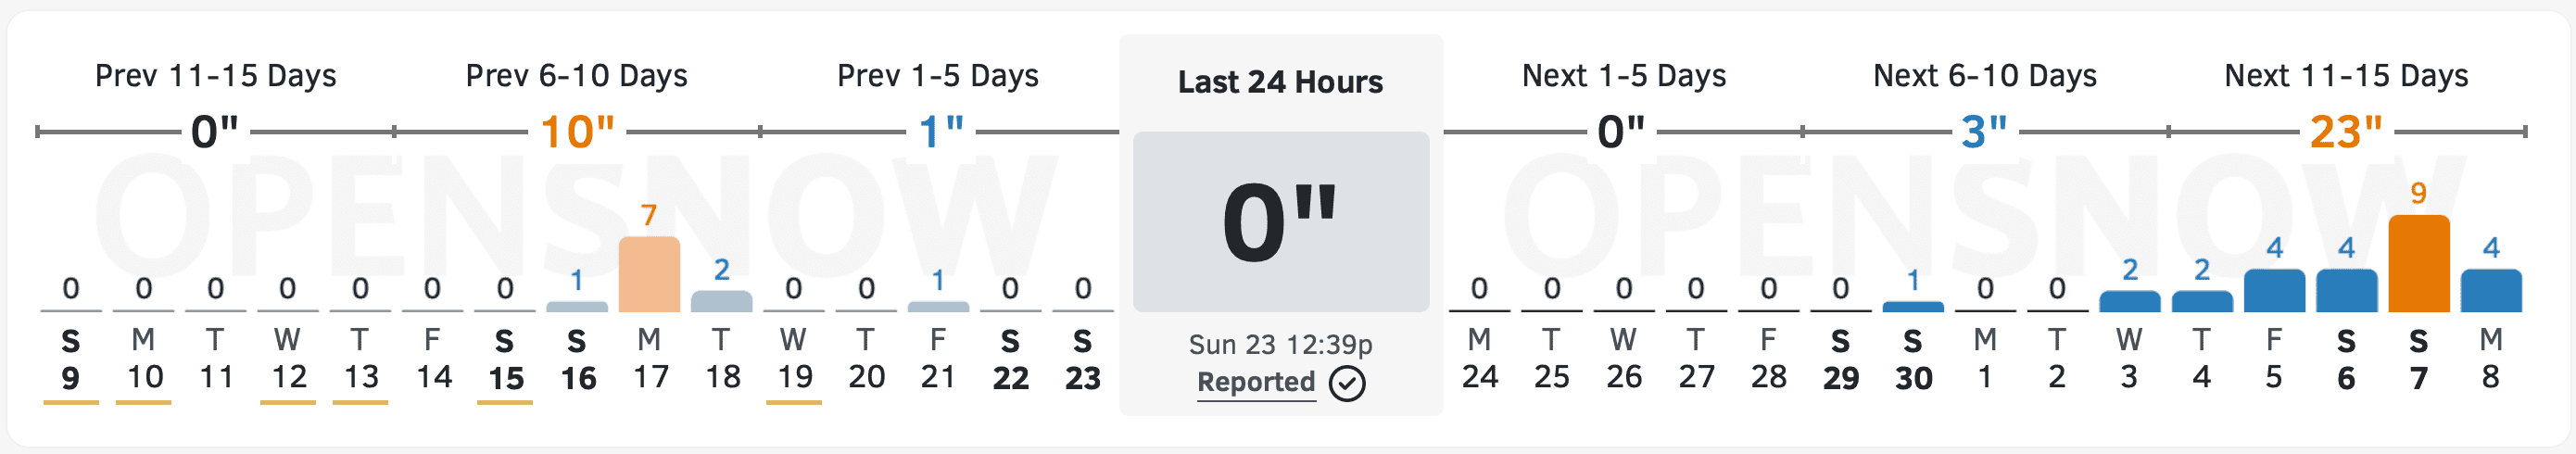
Task: Click the 1-inch bar on Sunday 16
Action: tap(577, 305)
